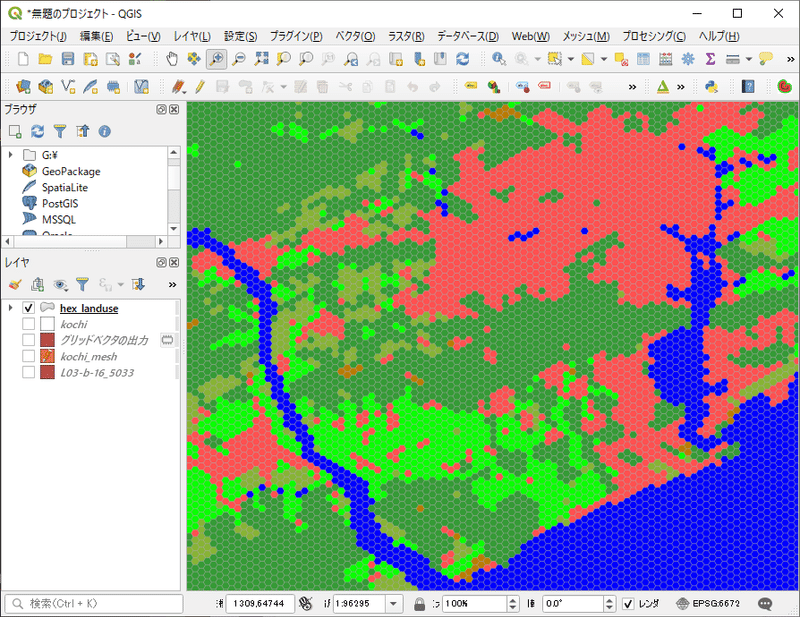Open the プロジェクト menu
The image size is (800, 617).
38,36
